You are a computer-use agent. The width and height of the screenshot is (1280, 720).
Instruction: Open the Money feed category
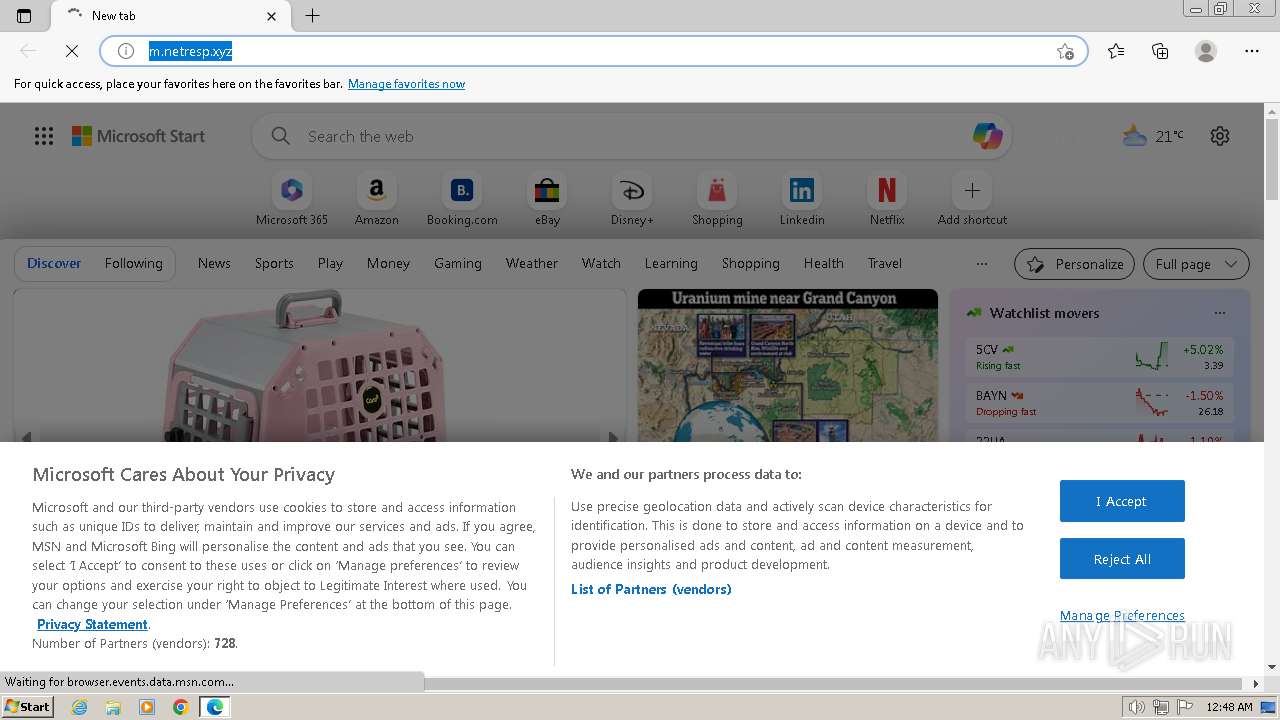[388, 263]
